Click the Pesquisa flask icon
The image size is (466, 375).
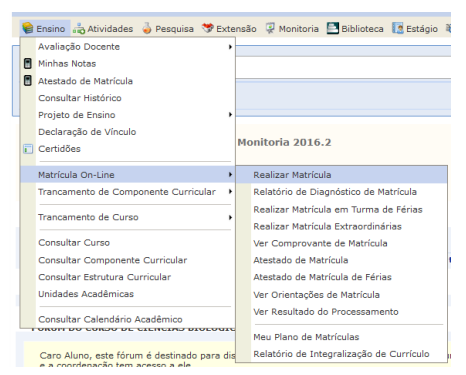click(x=147, y=28)
